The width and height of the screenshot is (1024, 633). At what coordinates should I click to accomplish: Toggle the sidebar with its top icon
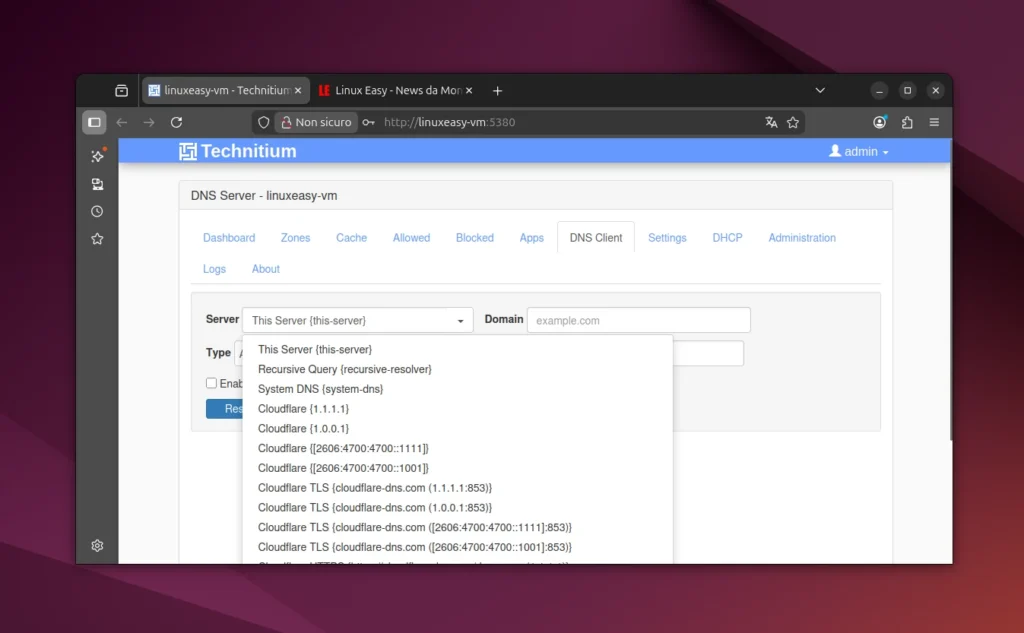click(x=94, y=122)
